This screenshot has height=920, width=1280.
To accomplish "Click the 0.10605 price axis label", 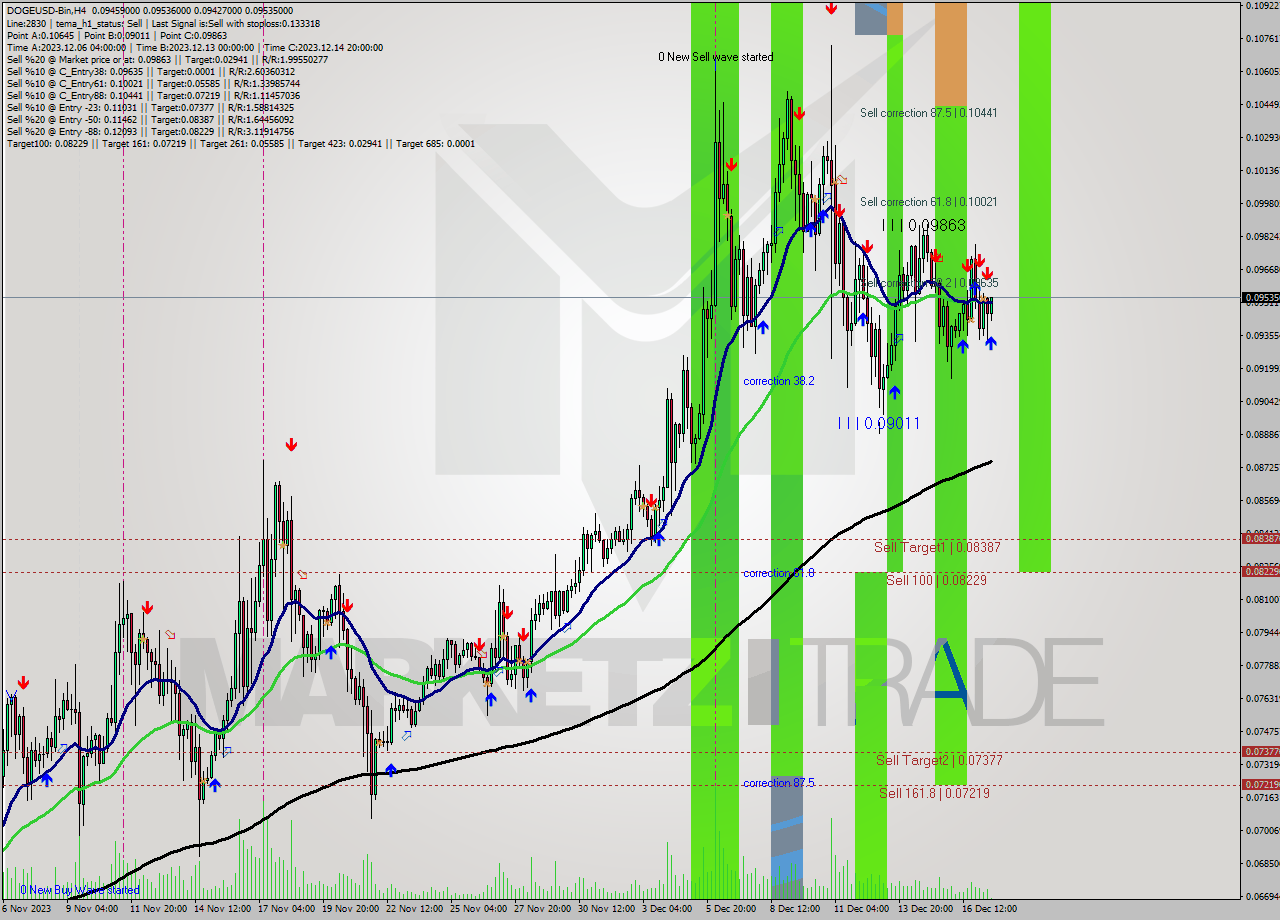I will (x=1262, y=71).
